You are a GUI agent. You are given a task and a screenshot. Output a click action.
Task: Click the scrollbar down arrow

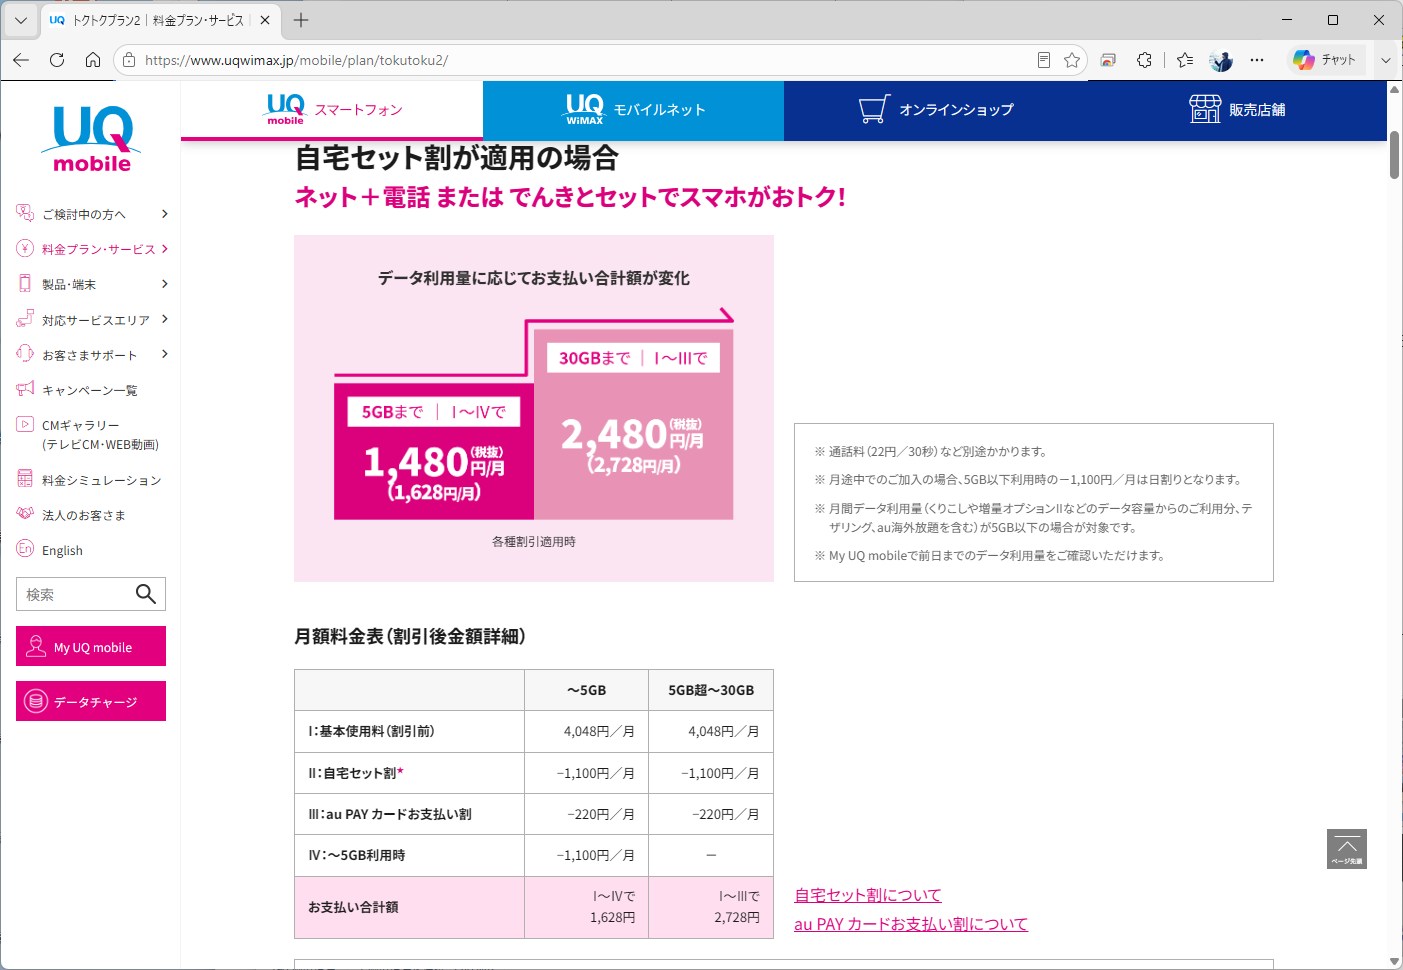click(x=1394, y=961)
